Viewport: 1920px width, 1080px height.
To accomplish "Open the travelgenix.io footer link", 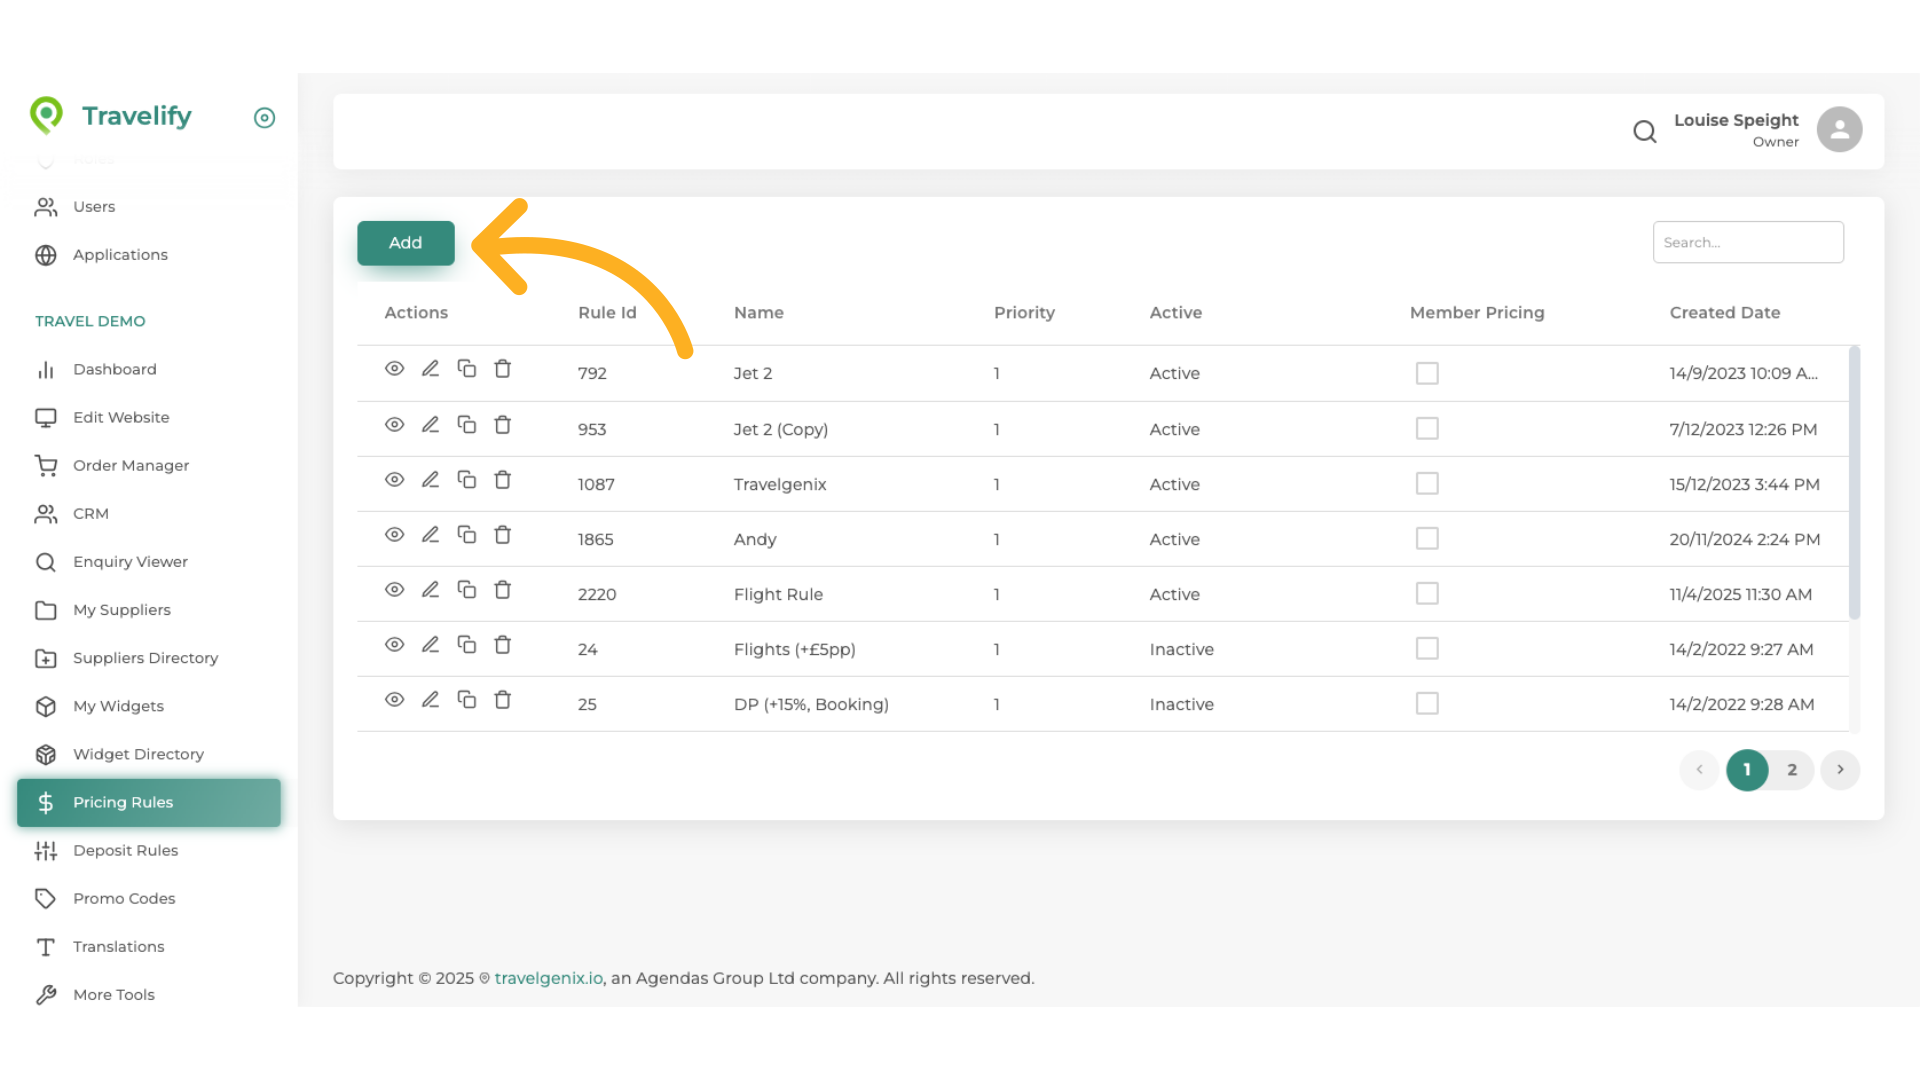I will tap(548, 978).
